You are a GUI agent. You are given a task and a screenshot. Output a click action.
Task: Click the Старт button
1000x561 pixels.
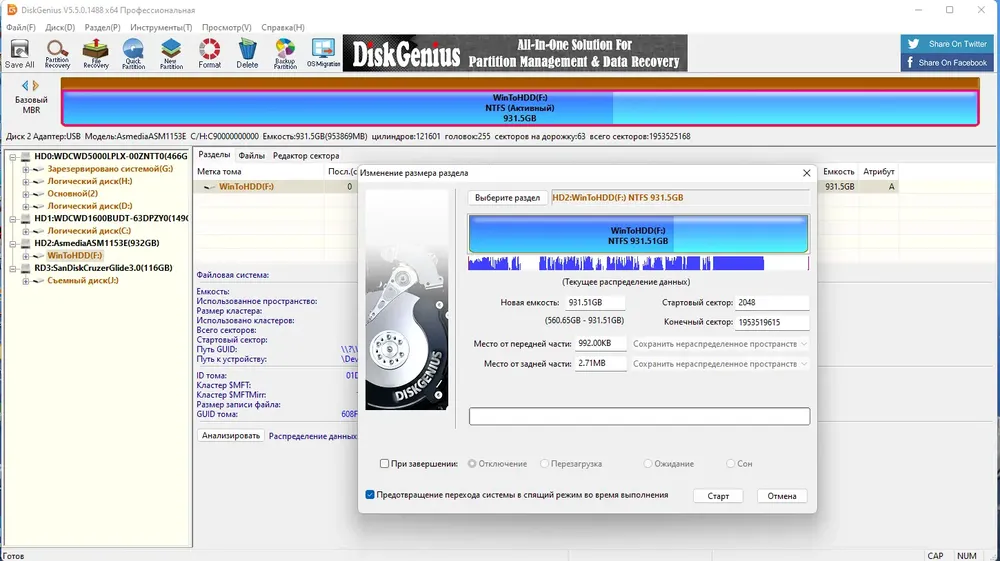tap(718, 496)
